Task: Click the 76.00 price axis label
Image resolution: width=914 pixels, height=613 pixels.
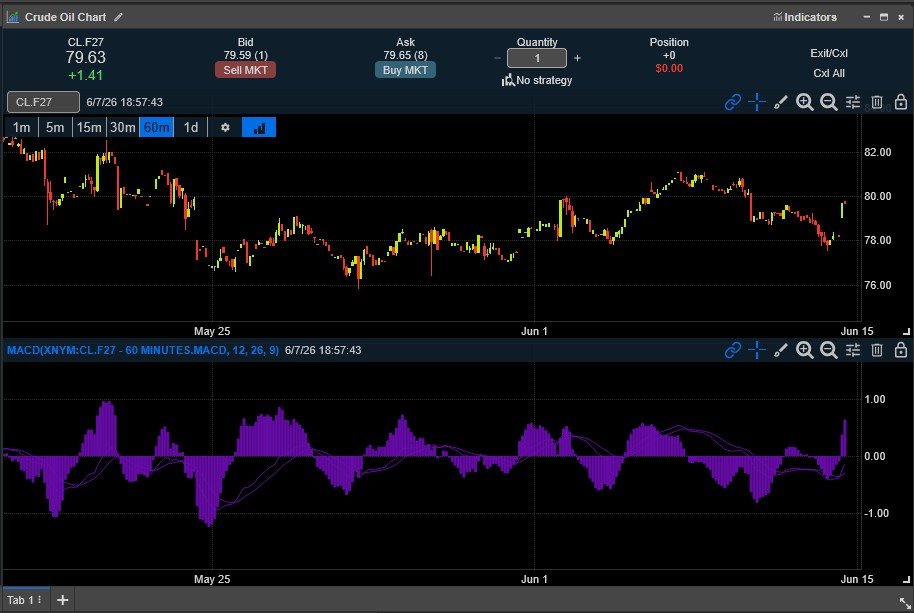Action: click(x=877, y=285)
